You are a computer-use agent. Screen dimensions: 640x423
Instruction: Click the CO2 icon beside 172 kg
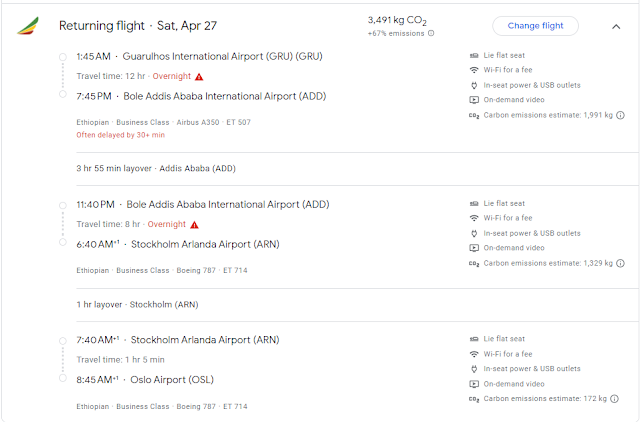tap(473, 399)
